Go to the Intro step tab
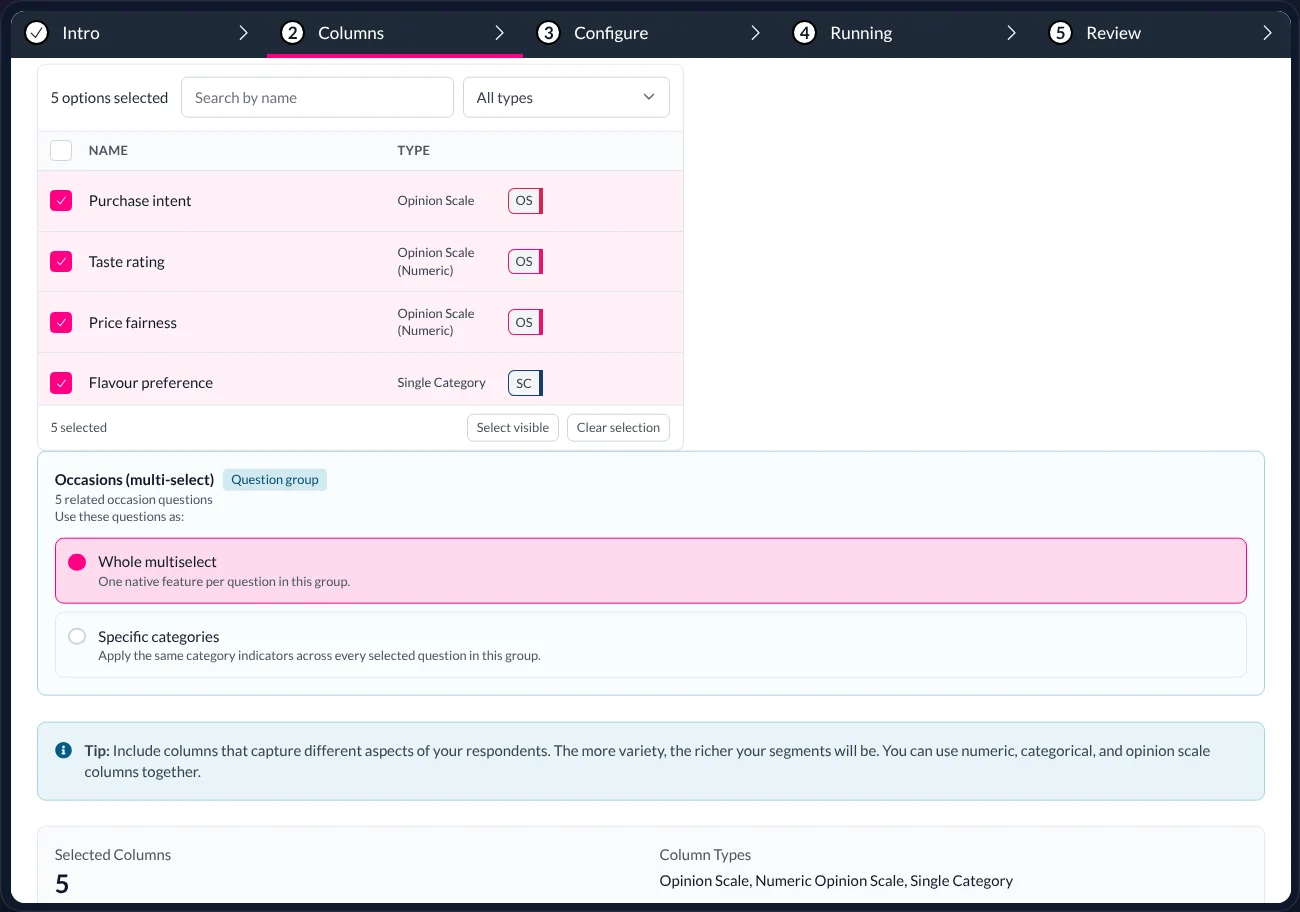 (138, 33)
